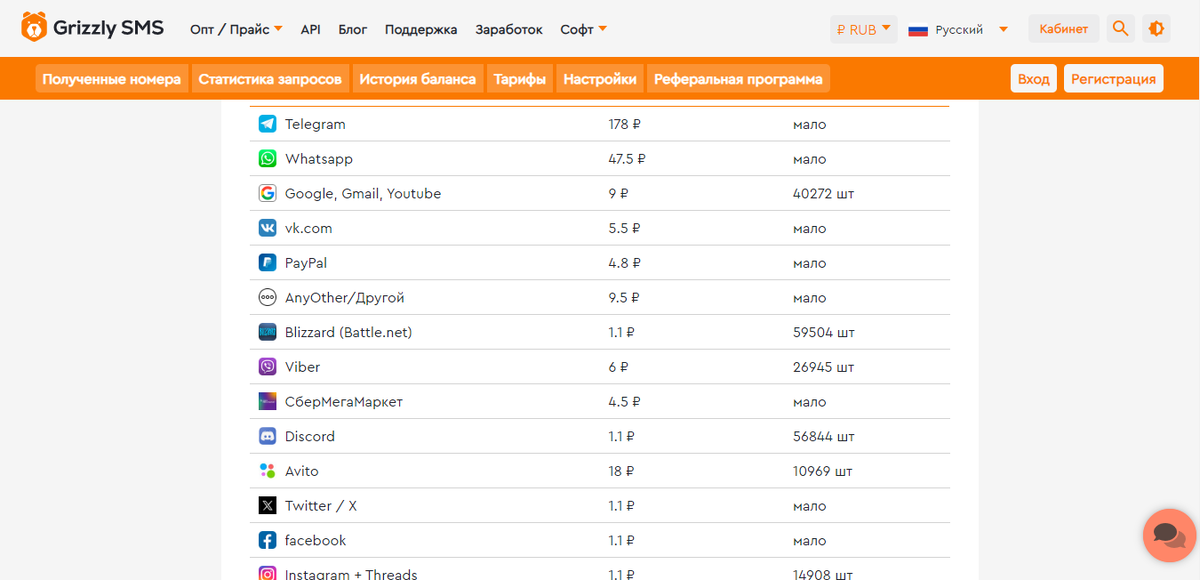Click the Grizzly SMS bear logo
The width and height of the screenshot is (1200, 580).
[34, 28]
